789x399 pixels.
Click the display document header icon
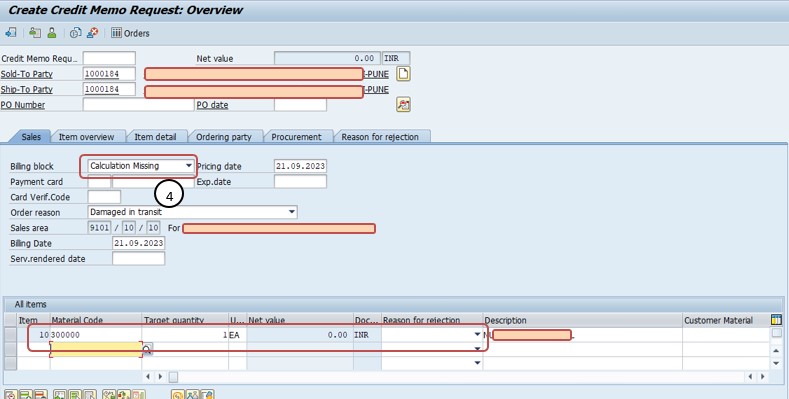(35, 33)
